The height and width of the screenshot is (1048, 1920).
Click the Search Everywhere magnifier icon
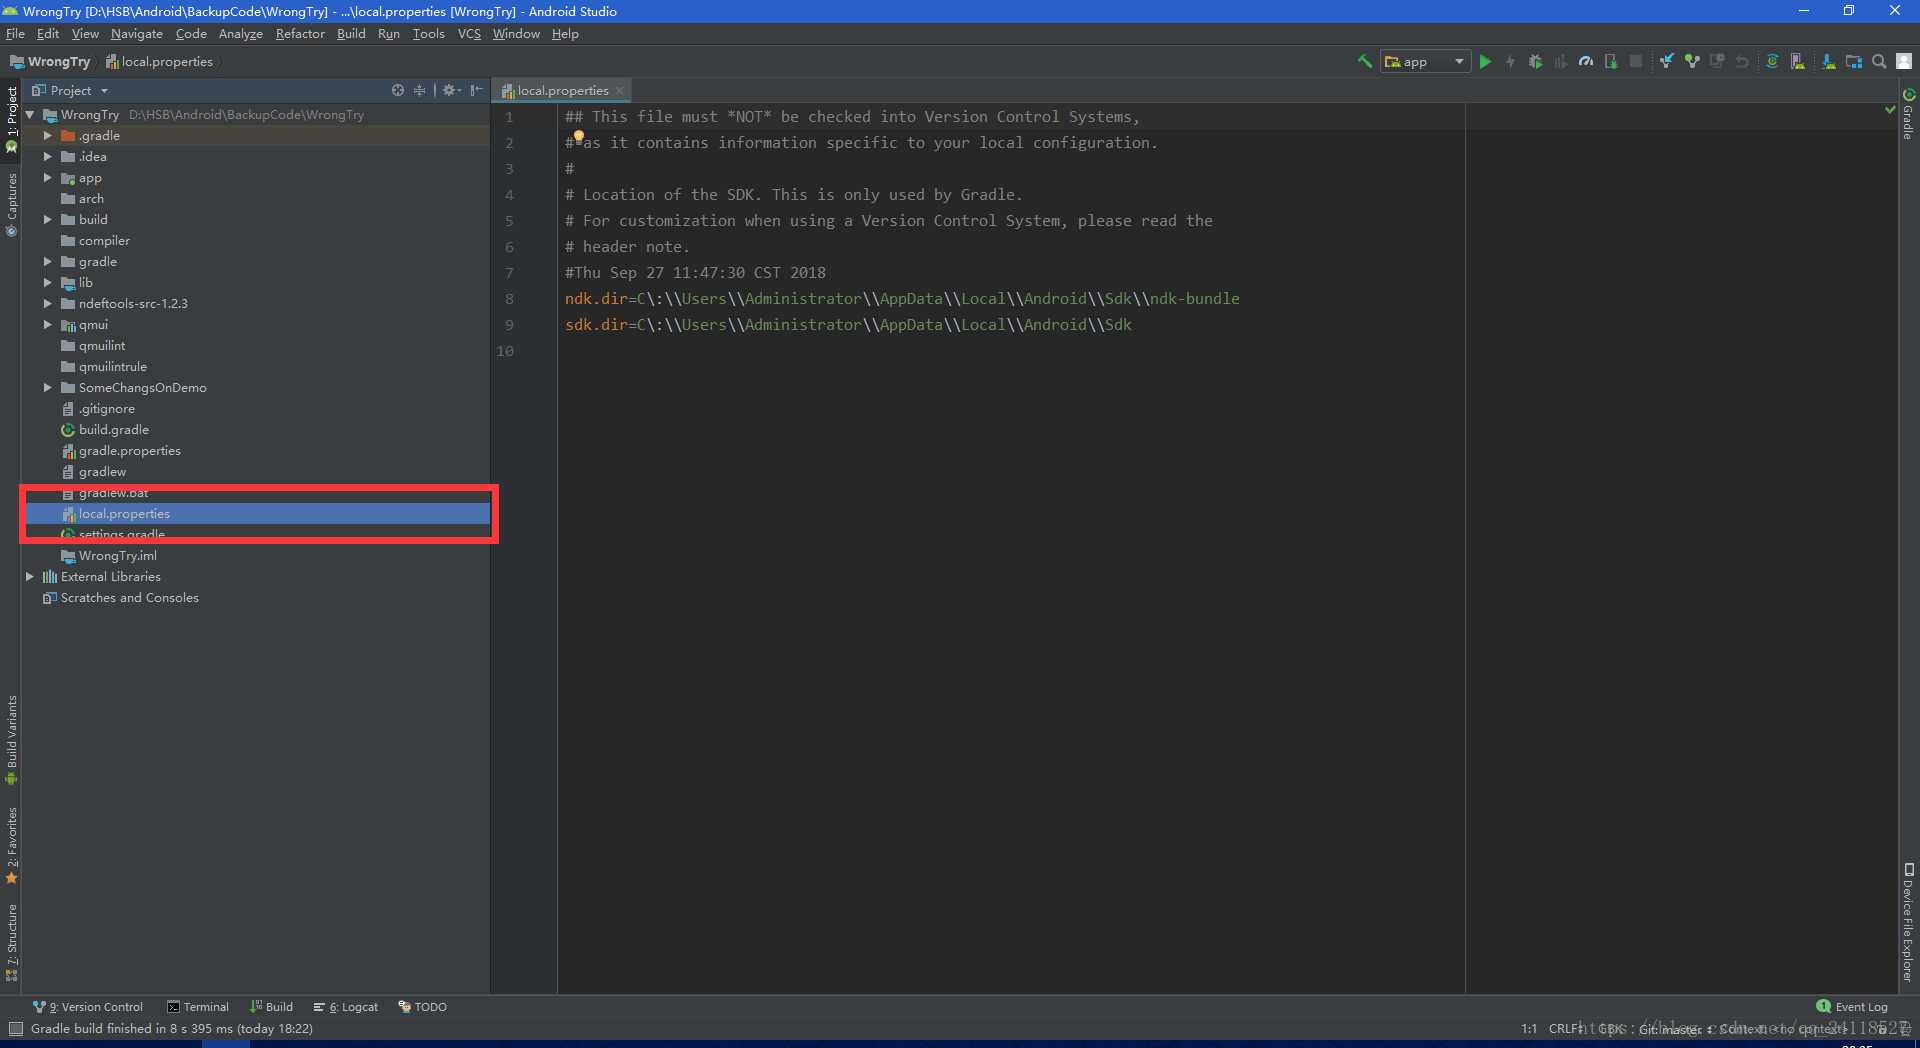tap(1879, 62)
